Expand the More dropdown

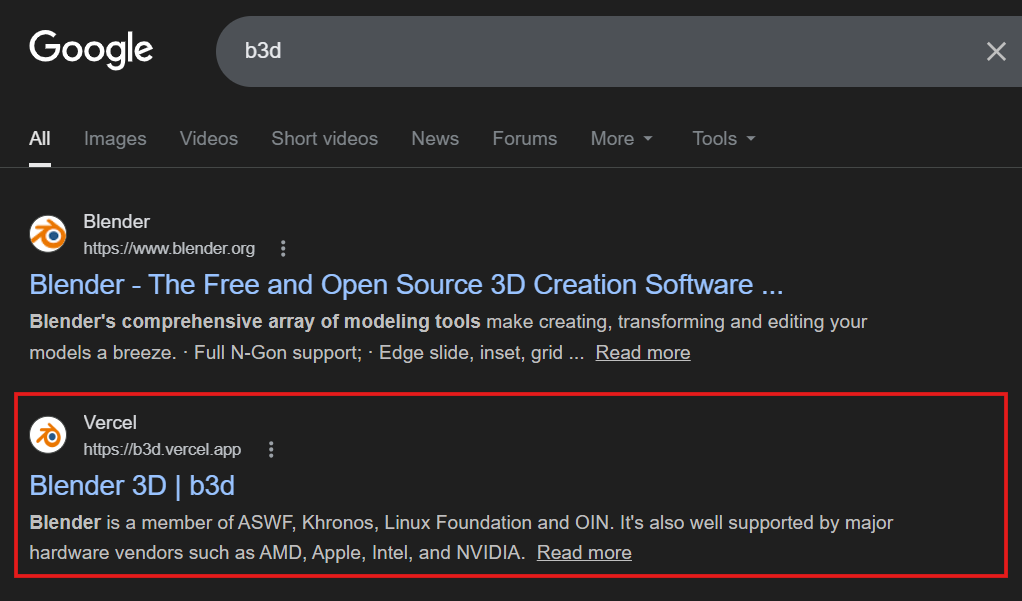(x=621, y=139)
